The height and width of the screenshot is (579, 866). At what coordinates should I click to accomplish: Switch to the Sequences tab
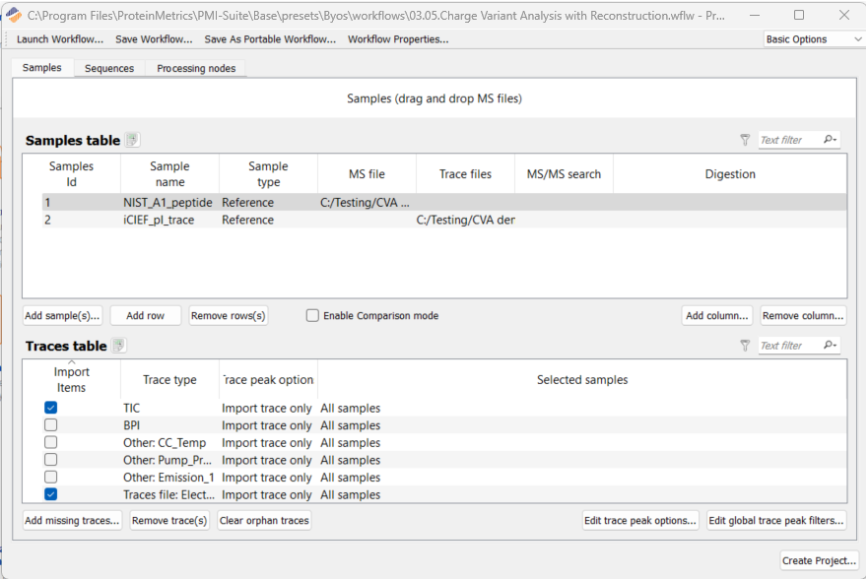click(109, 69)
